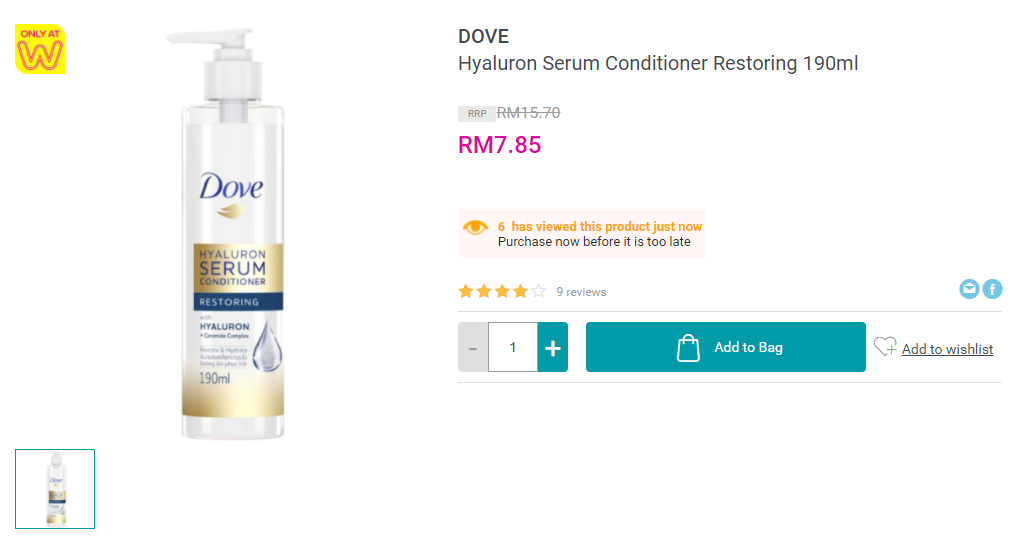Viewport: 1018px width, 539px height.
Task: Click the email share icon
Action: (969, 288)
